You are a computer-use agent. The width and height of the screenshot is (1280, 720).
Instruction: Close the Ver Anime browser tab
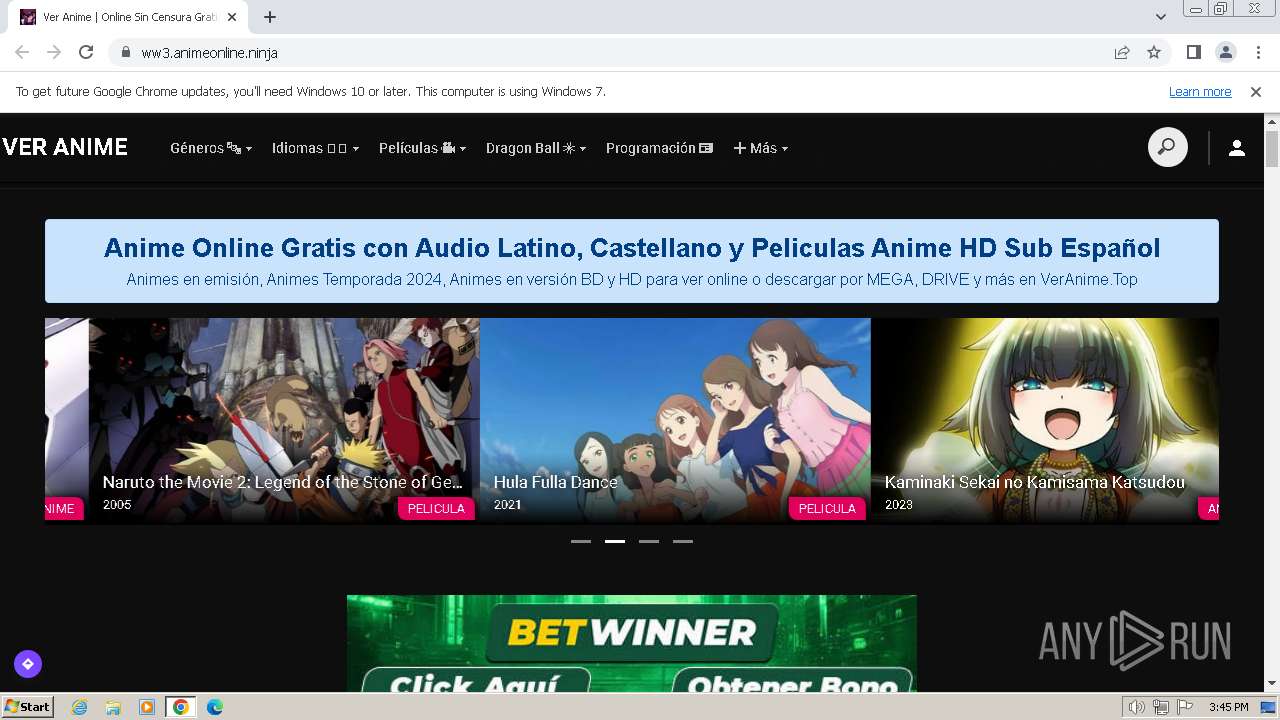(x=232, y=17)
